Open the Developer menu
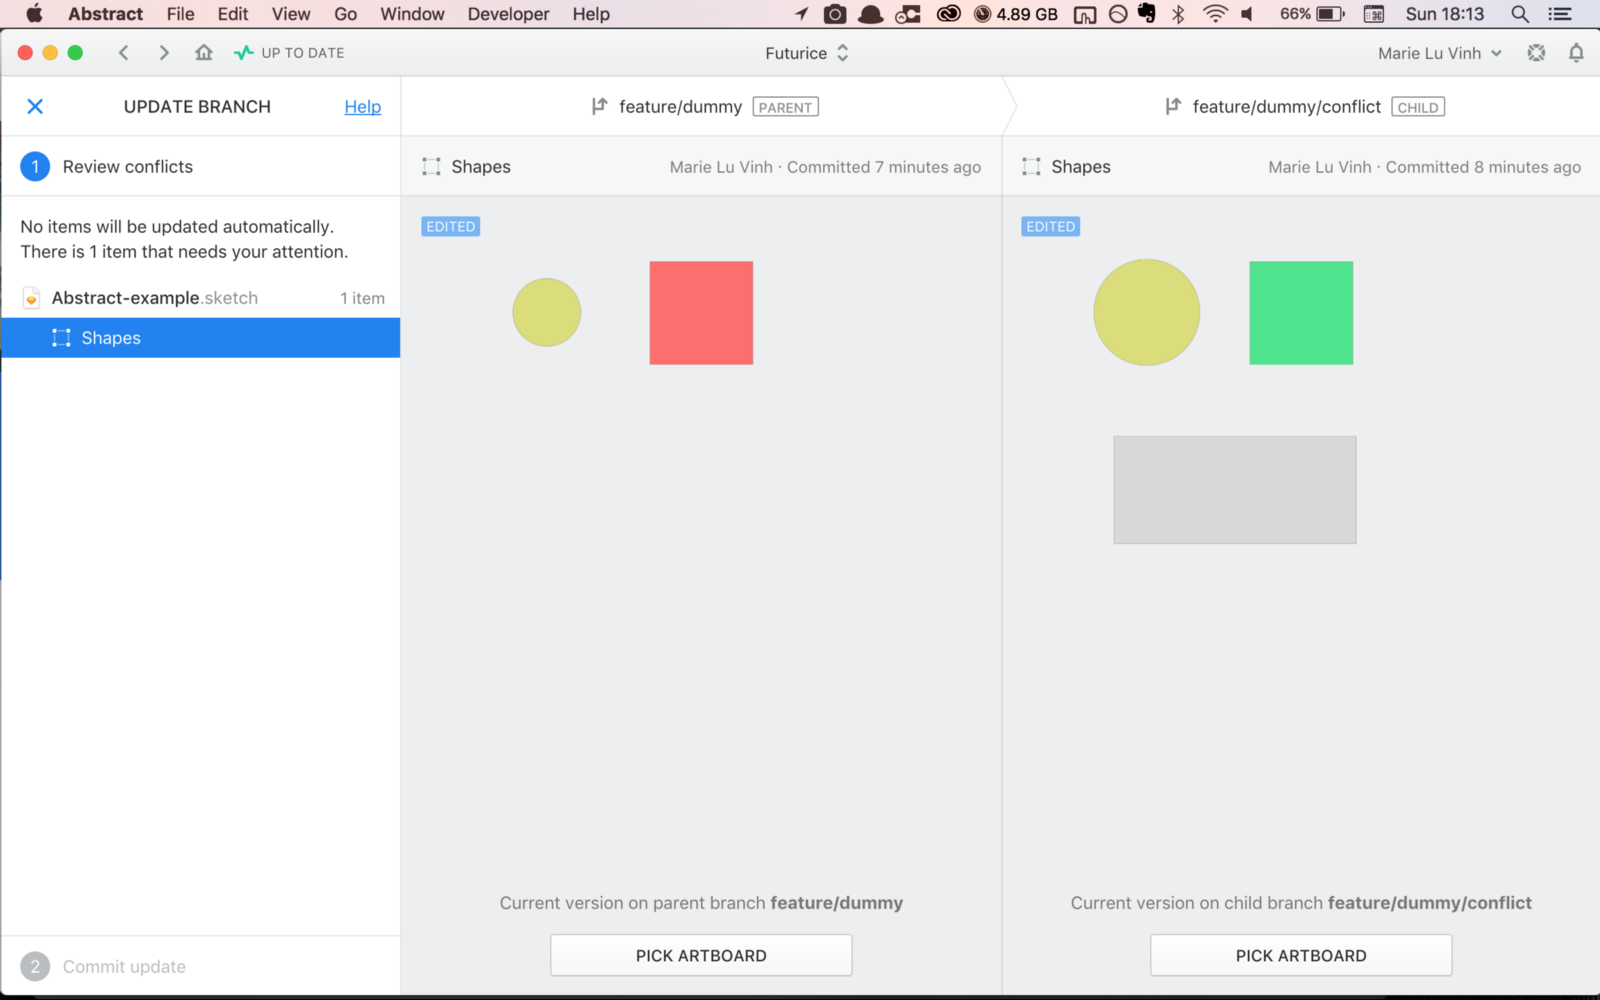This screenshot has height=1000, width=1600. 508,14
